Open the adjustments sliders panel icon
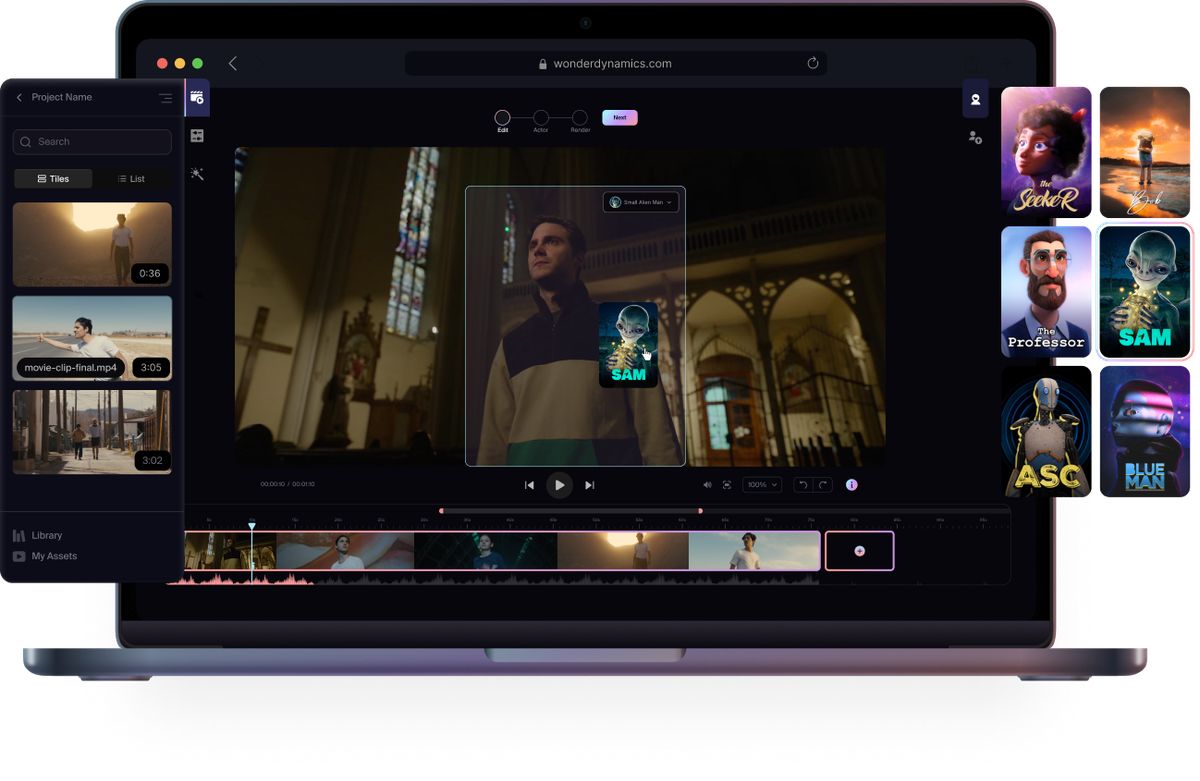 pyautogui.click(x=197, y=136)
